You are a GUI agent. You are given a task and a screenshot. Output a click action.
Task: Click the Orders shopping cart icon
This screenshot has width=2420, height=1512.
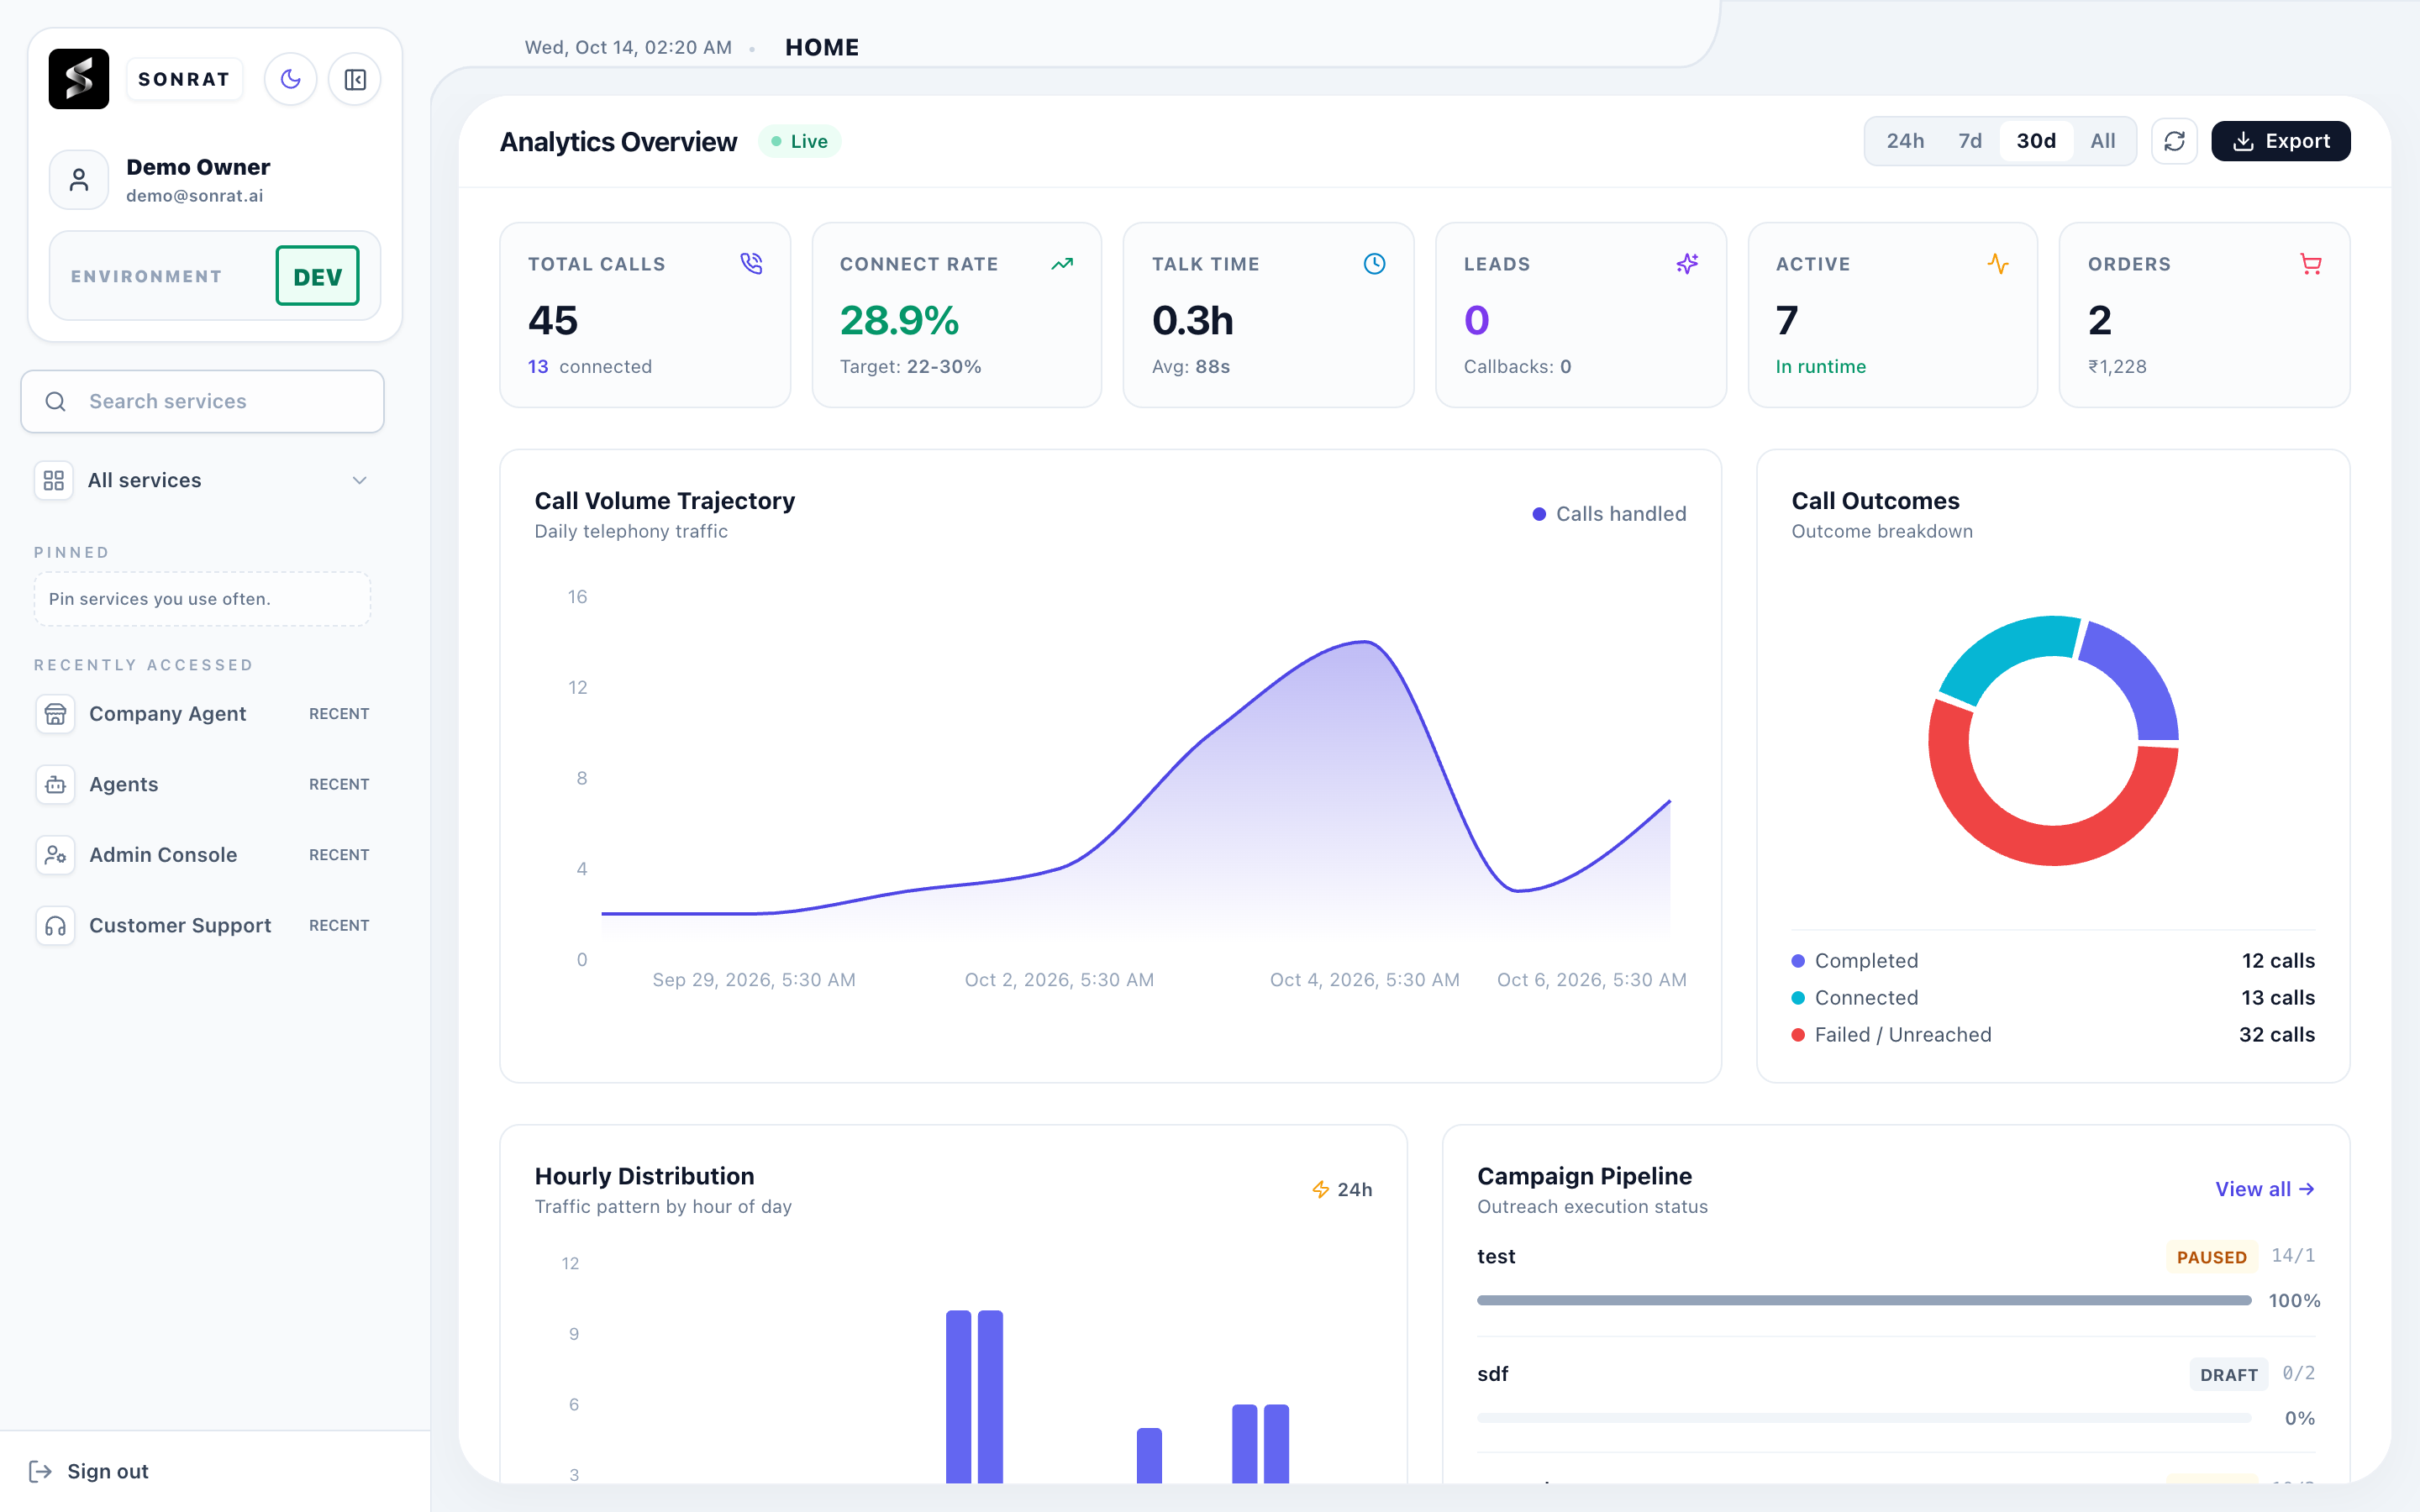(x=2311, y=264)
